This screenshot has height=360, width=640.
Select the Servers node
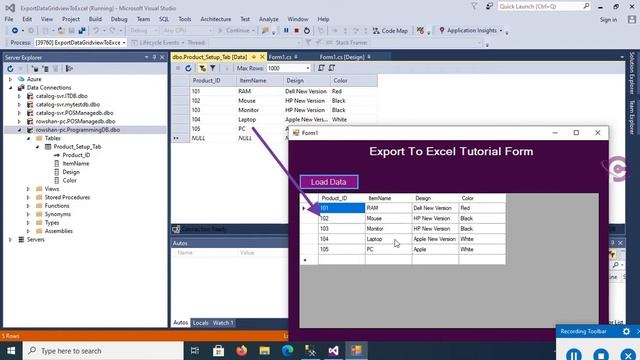point(36,240)
